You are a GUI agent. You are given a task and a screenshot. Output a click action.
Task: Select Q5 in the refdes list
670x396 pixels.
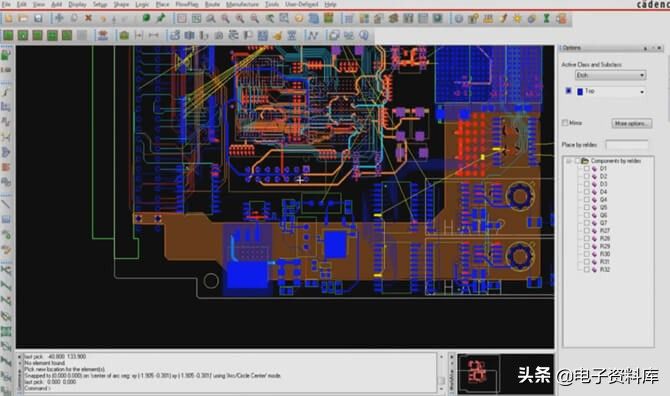pyautogui.click(x=603, y=208)
